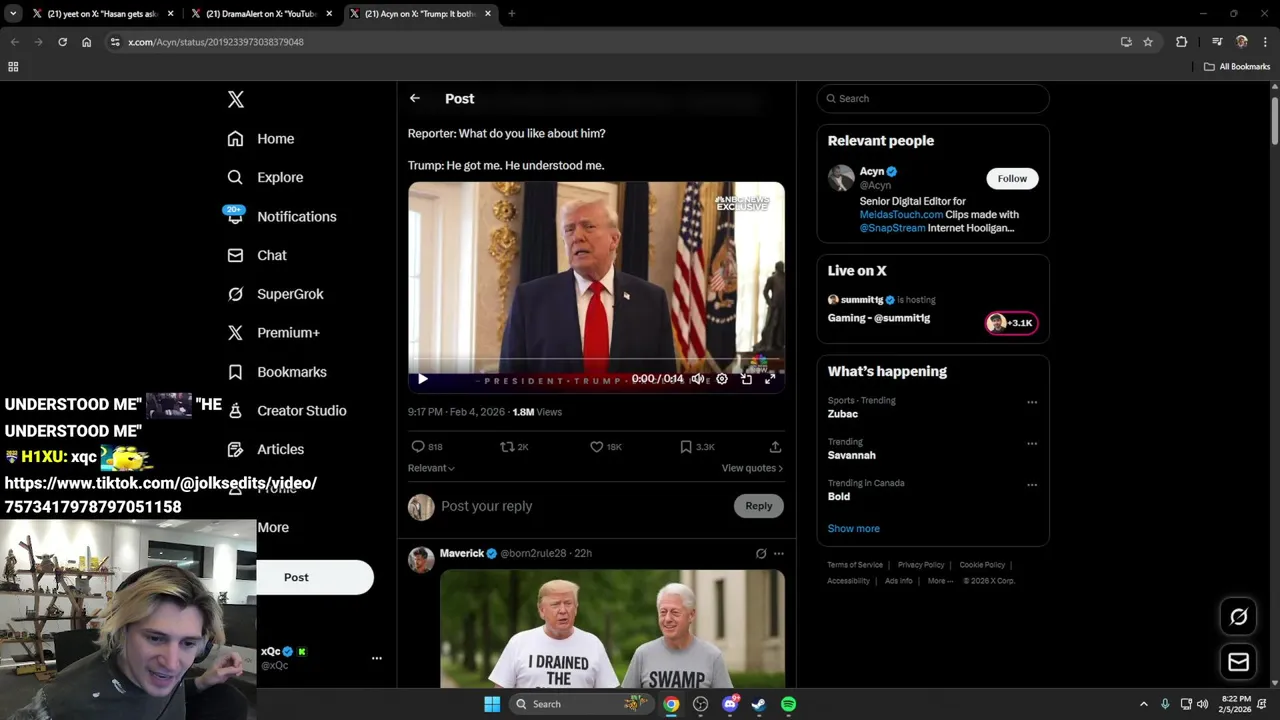Open the Grok floating button
Screen dimensions: 1280x720
(1238, 617)
